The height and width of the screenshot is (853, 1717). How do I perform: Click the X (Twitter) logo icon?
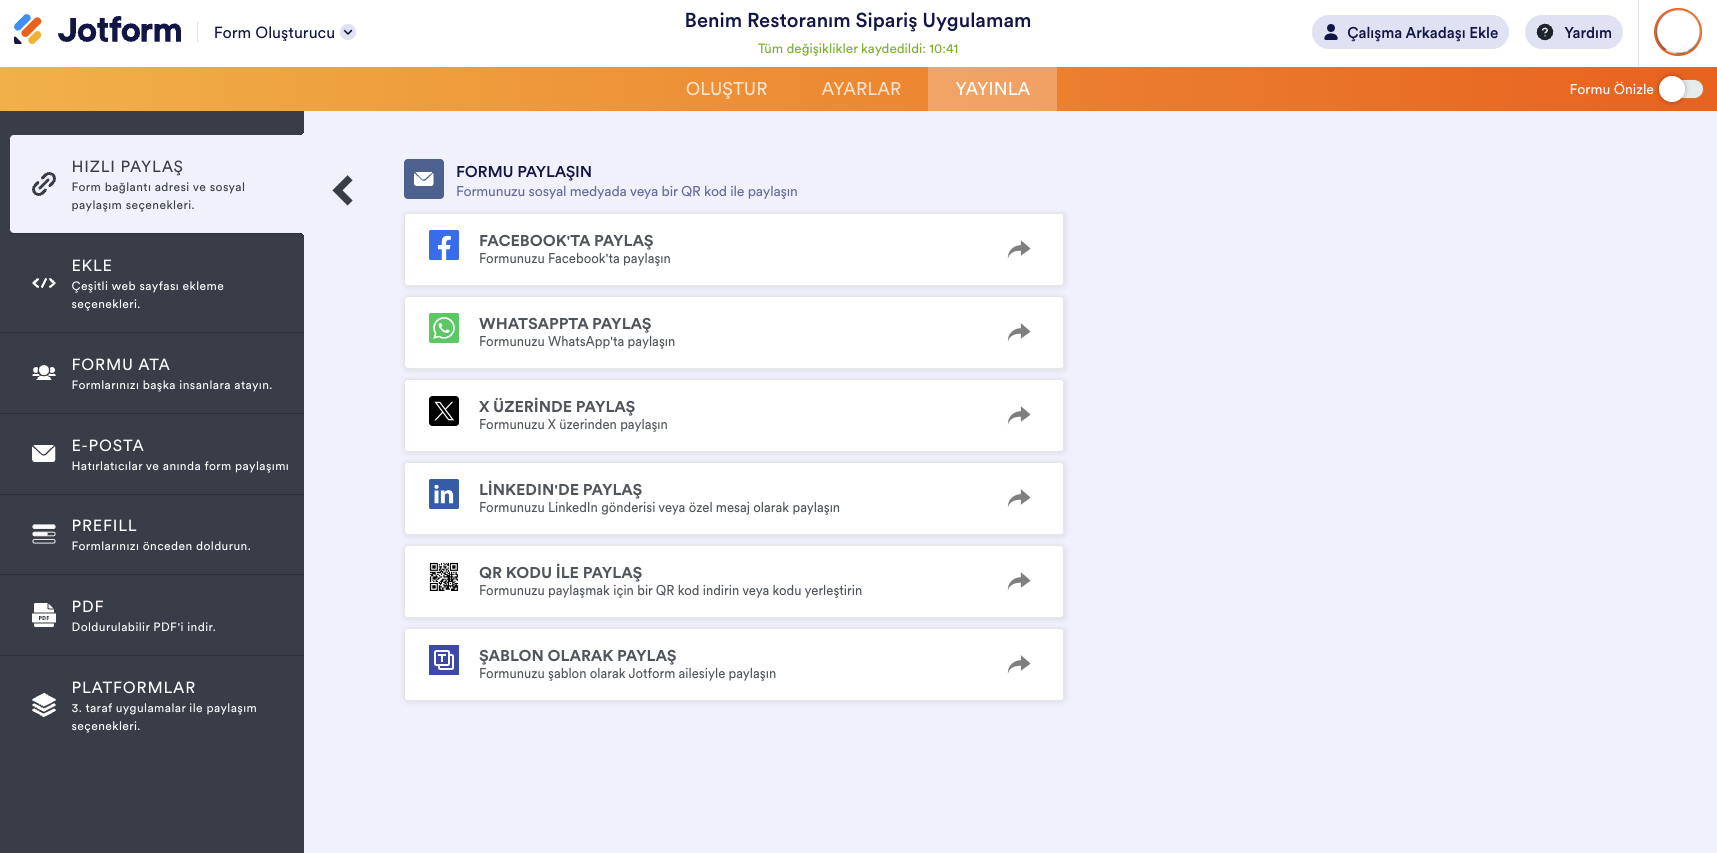(443, 411)
